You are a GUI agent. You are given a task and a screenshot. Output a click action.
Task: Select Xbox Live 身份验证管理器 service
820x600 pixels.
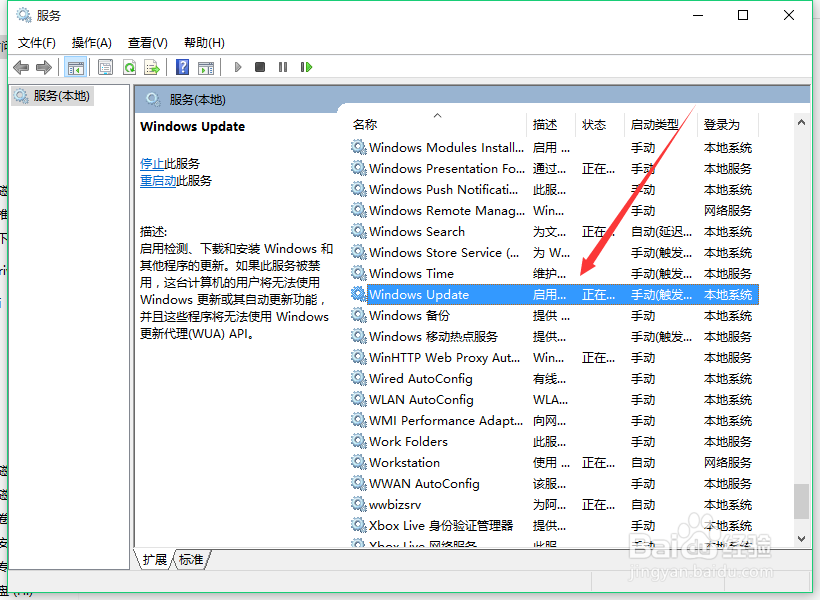(x=441, y=525)
